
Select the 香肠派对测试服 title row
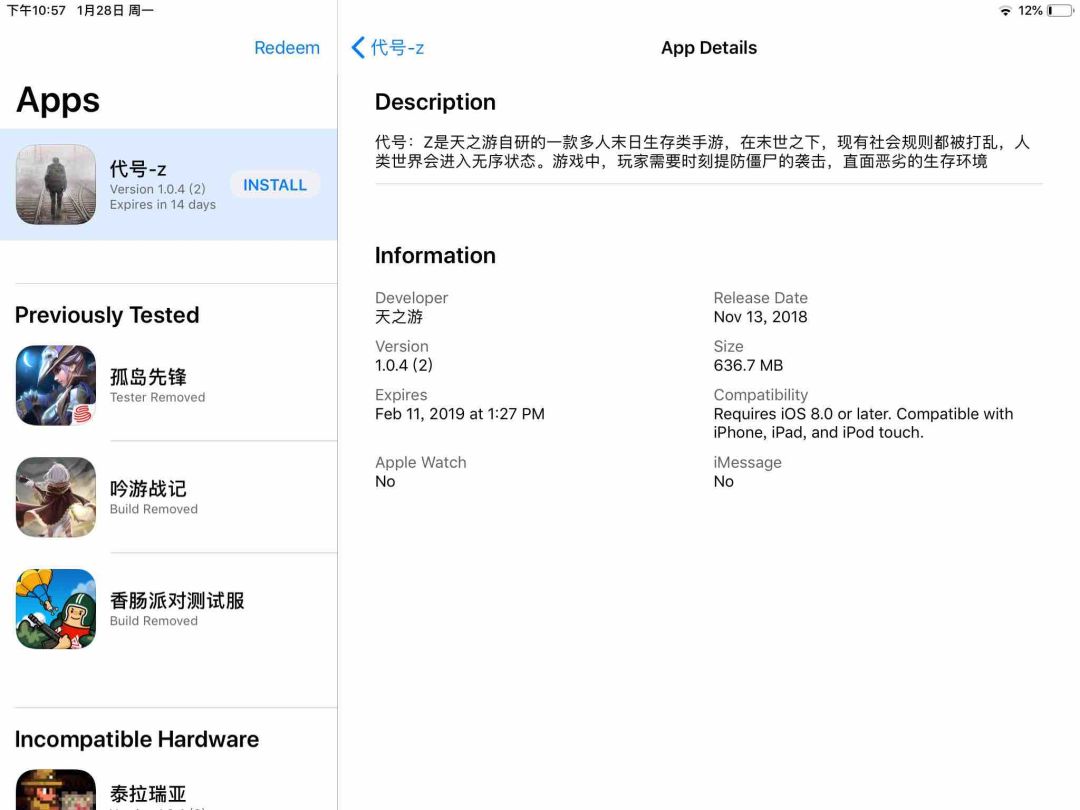pos(177,601)
